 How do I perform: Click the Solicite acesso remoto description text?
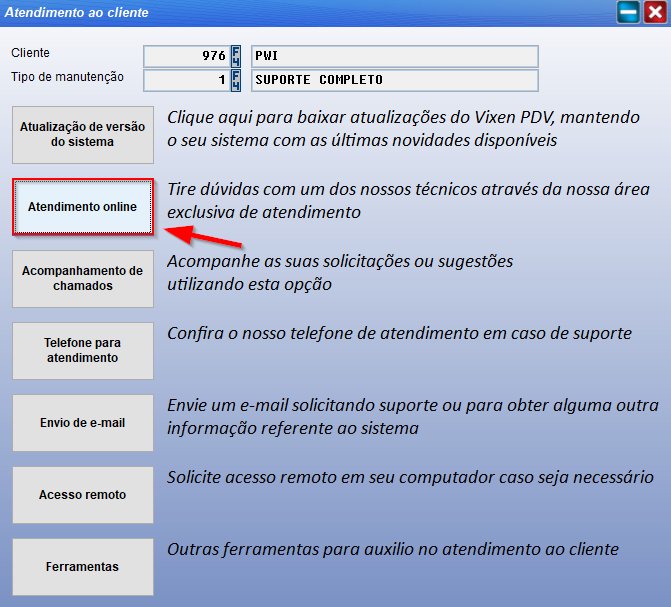pos(410,478)
